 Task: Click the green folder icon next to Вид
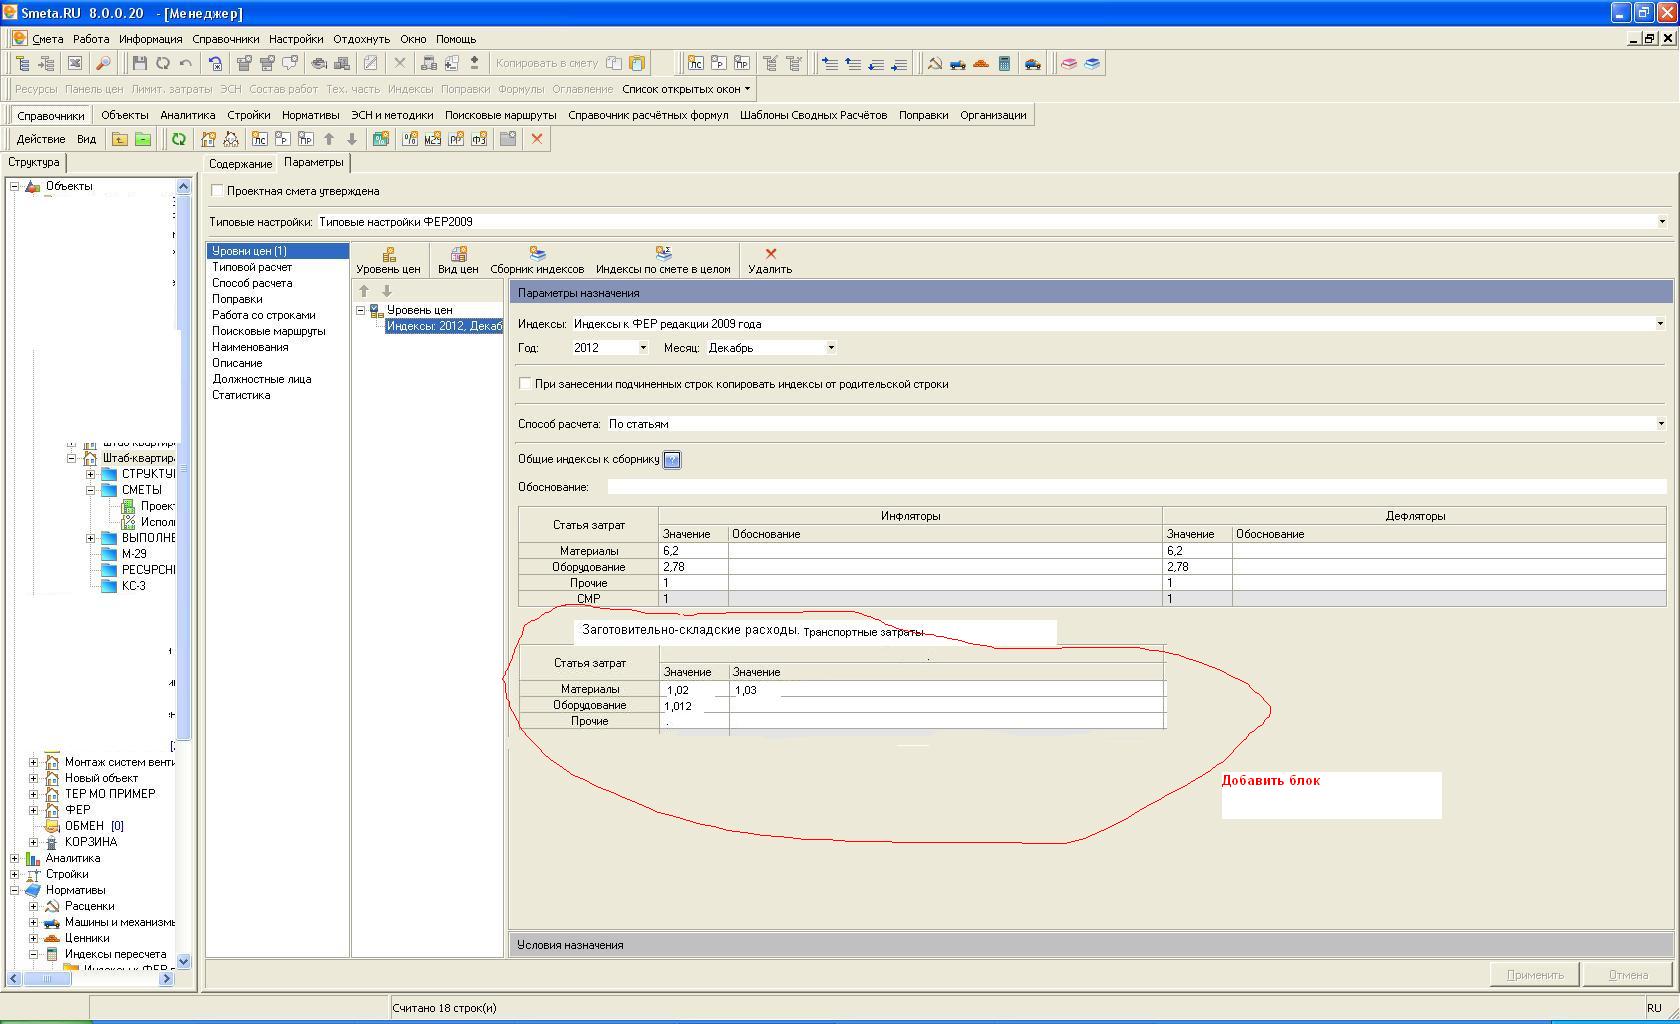pyautogui.click(x=143, y=139)
